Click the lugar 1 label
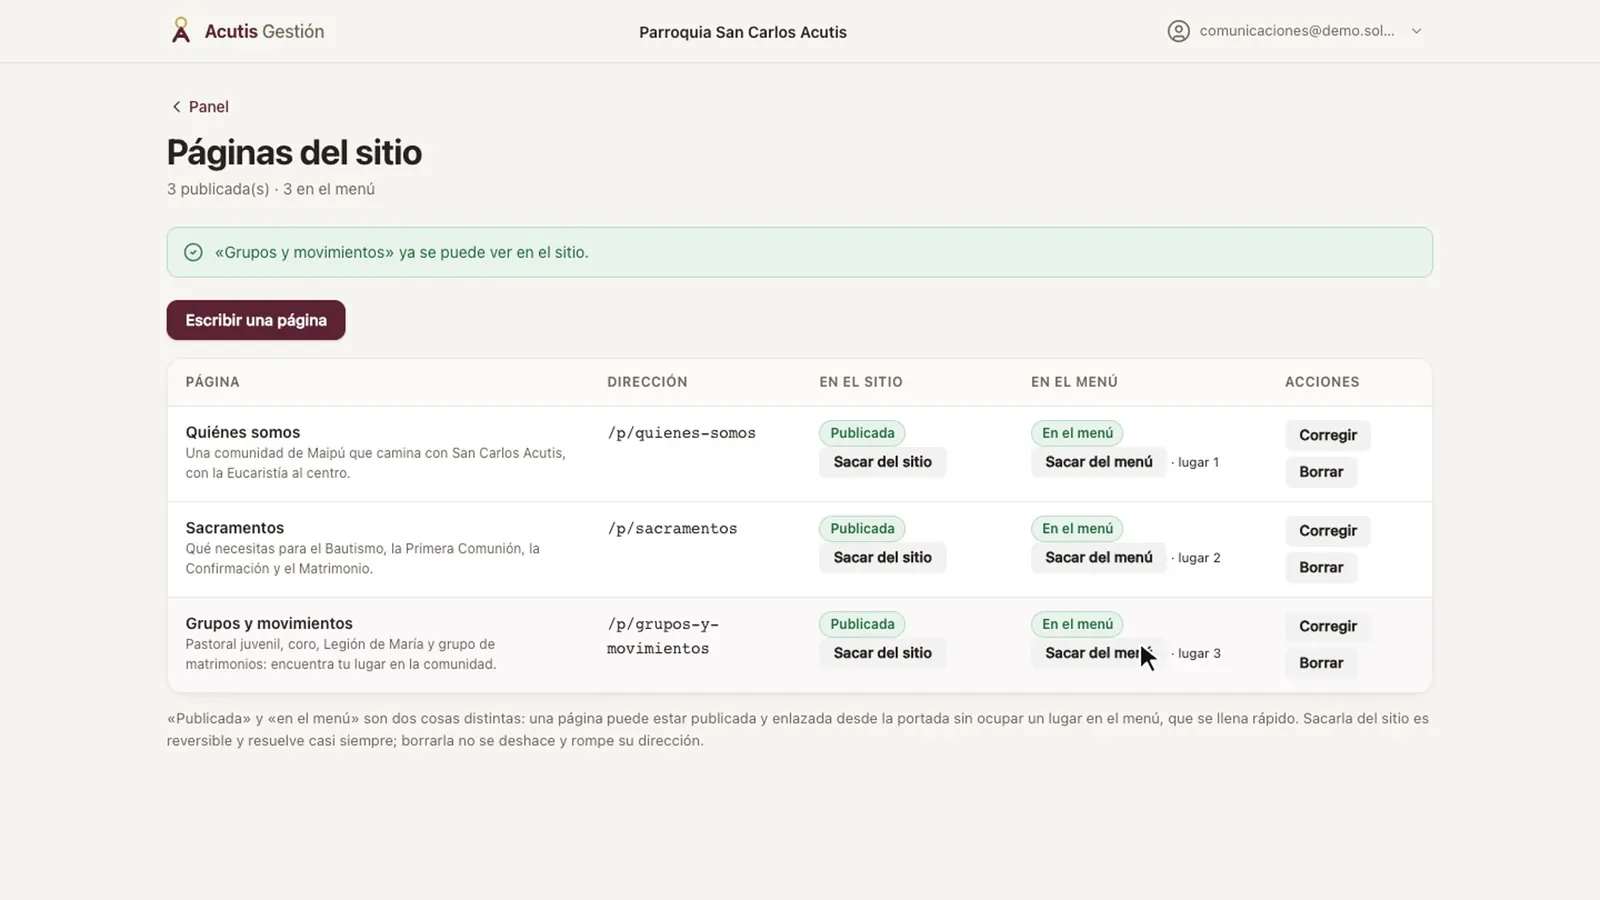 pyautogui.click(x=1197, y=462)
